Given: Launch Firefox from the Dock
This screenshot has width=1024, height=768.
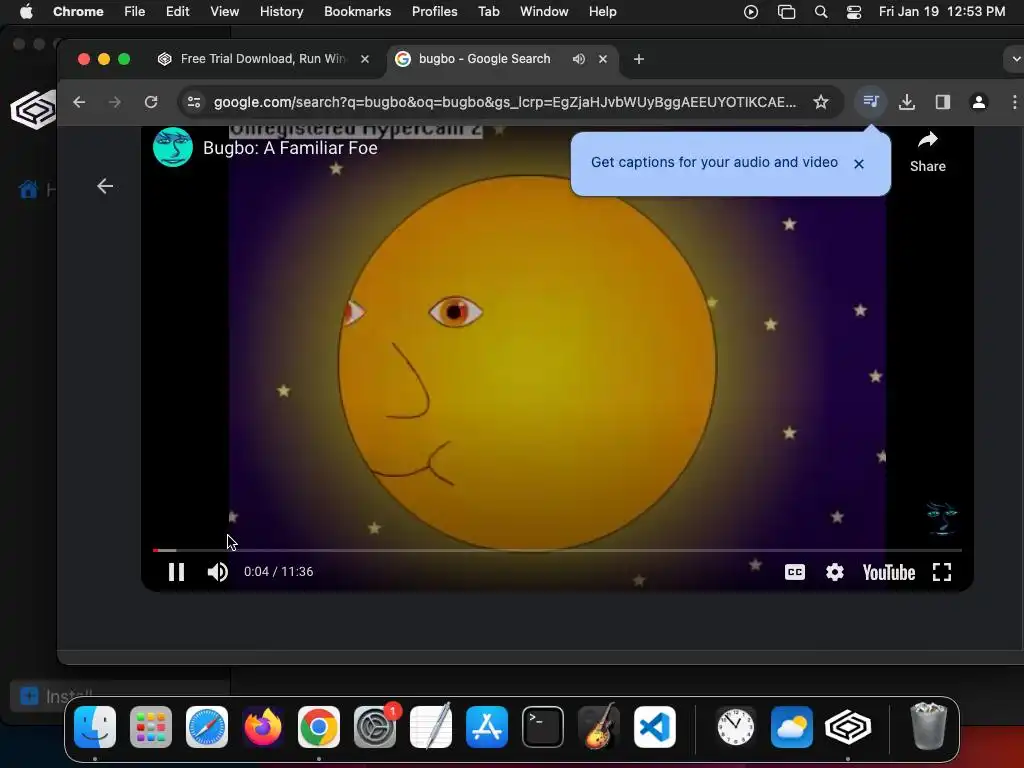Looking at the screenshot, I should [x=263, y=727].
